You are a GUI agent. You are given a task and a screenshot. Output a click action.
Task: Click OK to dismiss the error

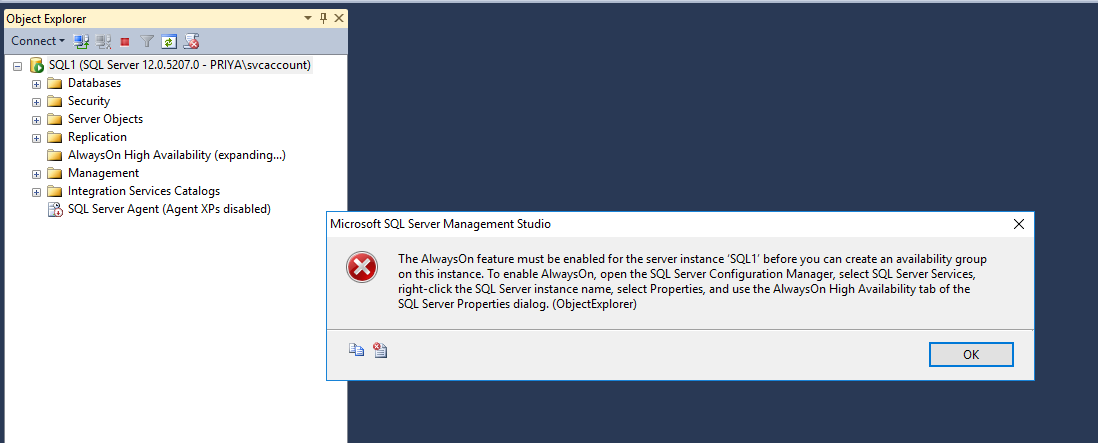970,354
